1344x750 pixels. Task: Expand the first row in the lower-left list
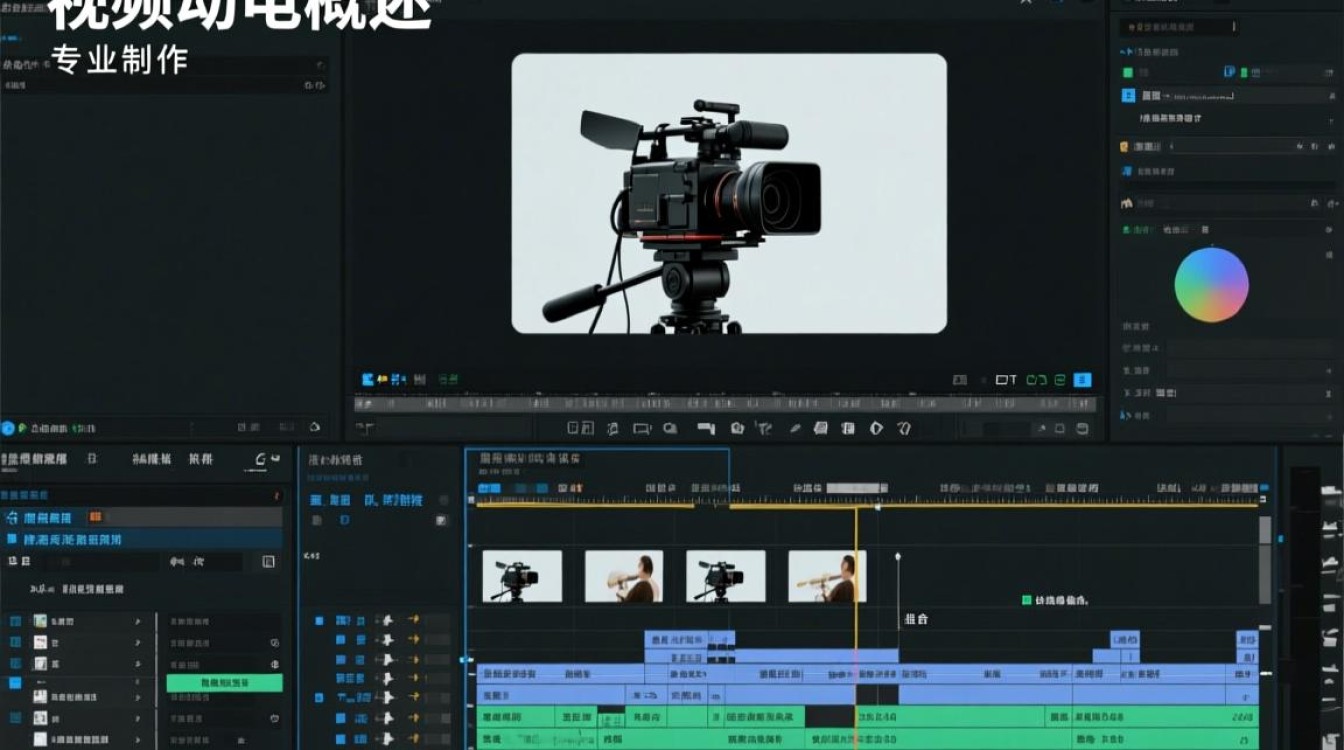pyautogui.click(x=137, y=621)
